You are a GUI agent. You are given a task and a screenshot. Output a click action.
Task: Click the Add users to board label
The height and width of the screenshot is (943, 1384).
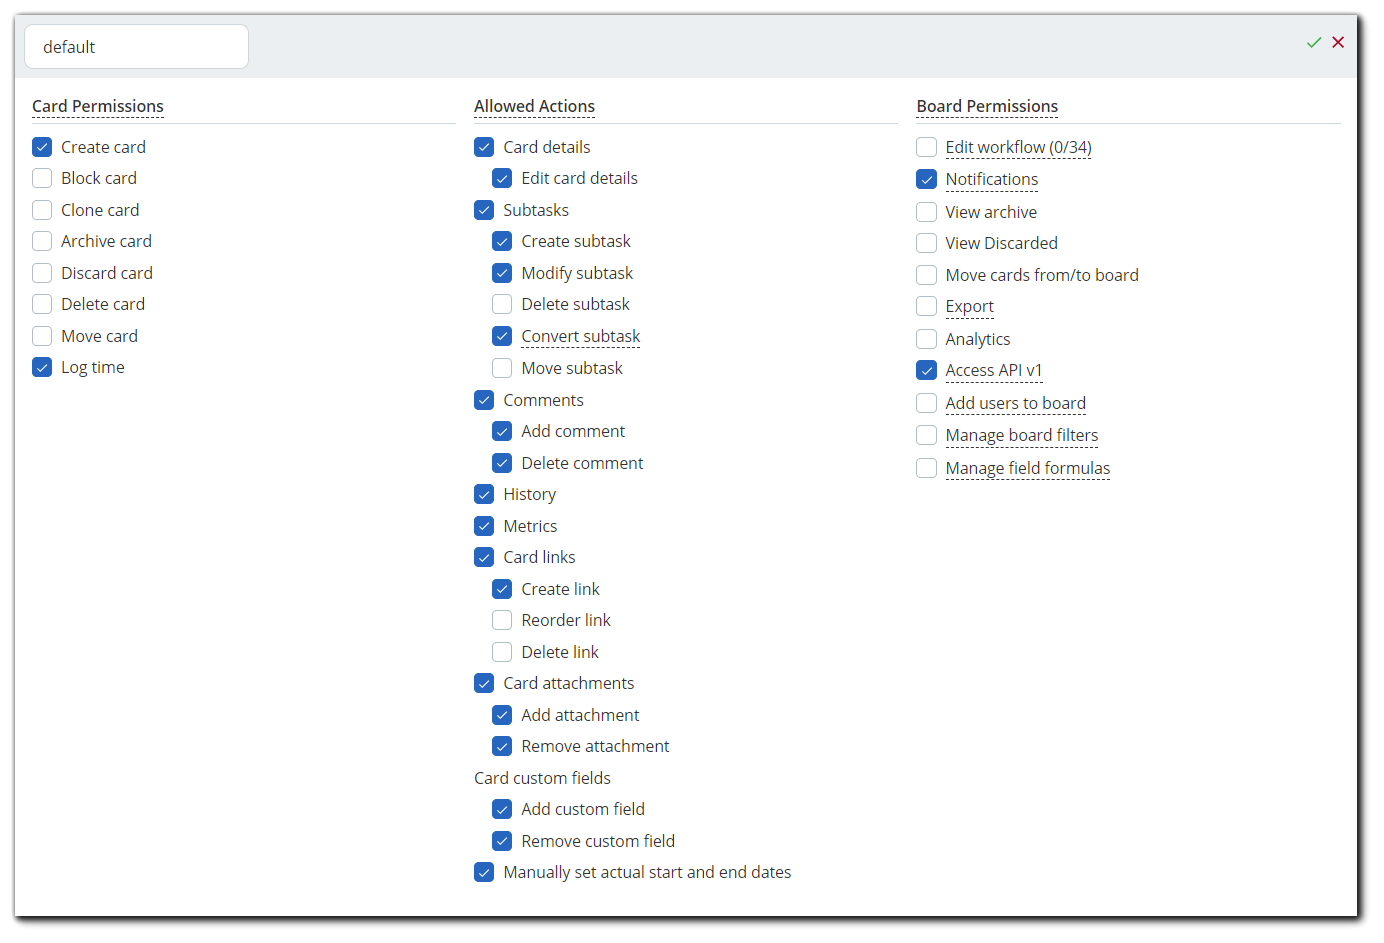[x=1015, y=403]
